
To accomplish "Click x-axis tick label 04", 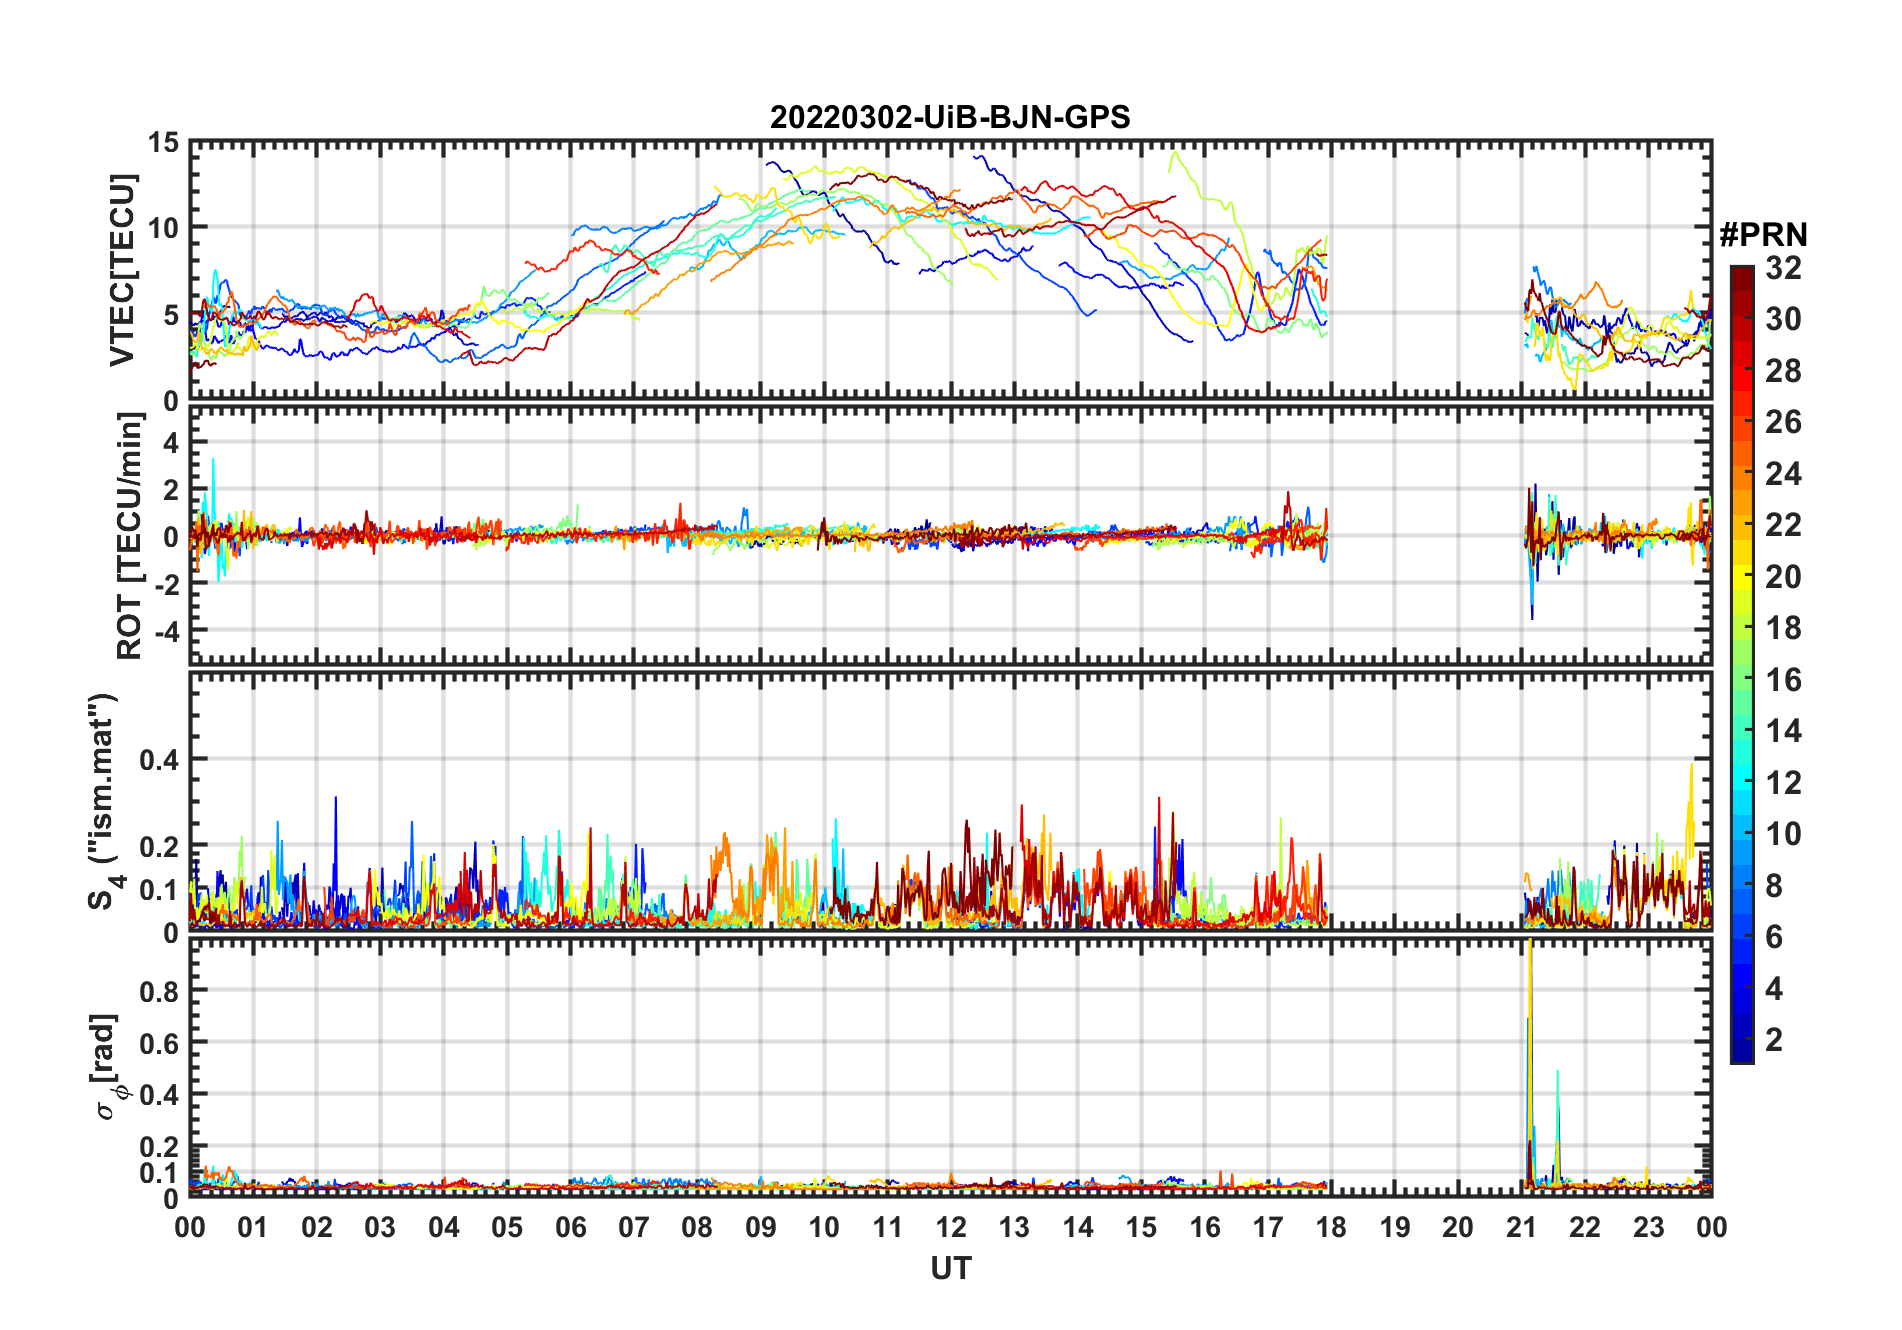I will pyautogui.click(x=444, y=1227).
